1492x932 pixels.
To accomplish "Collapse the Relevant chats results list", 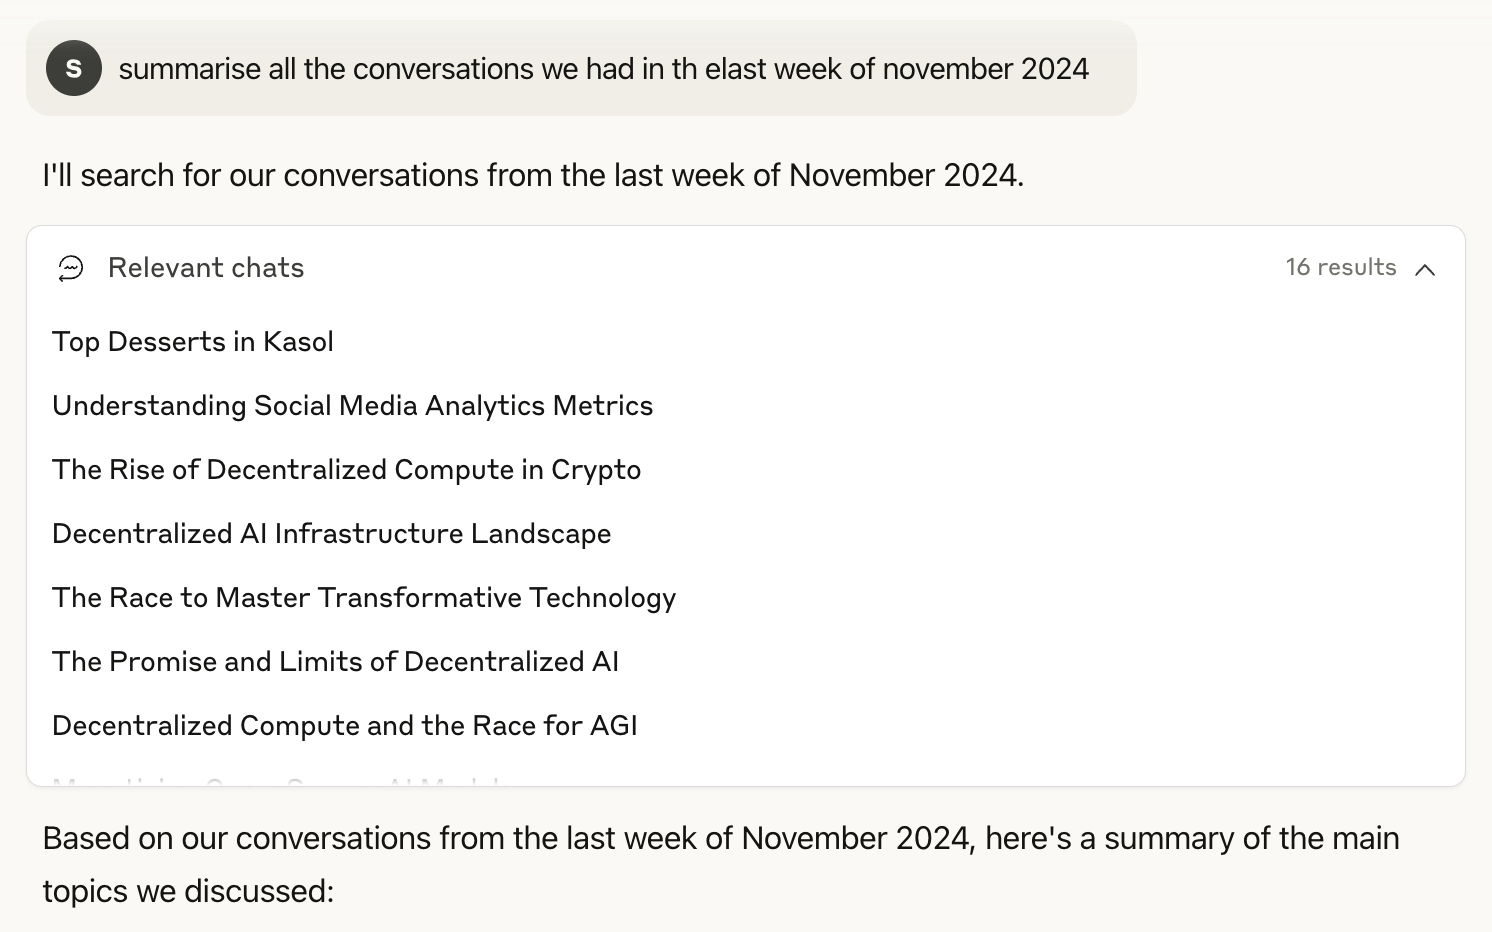I will (1425, 269).
